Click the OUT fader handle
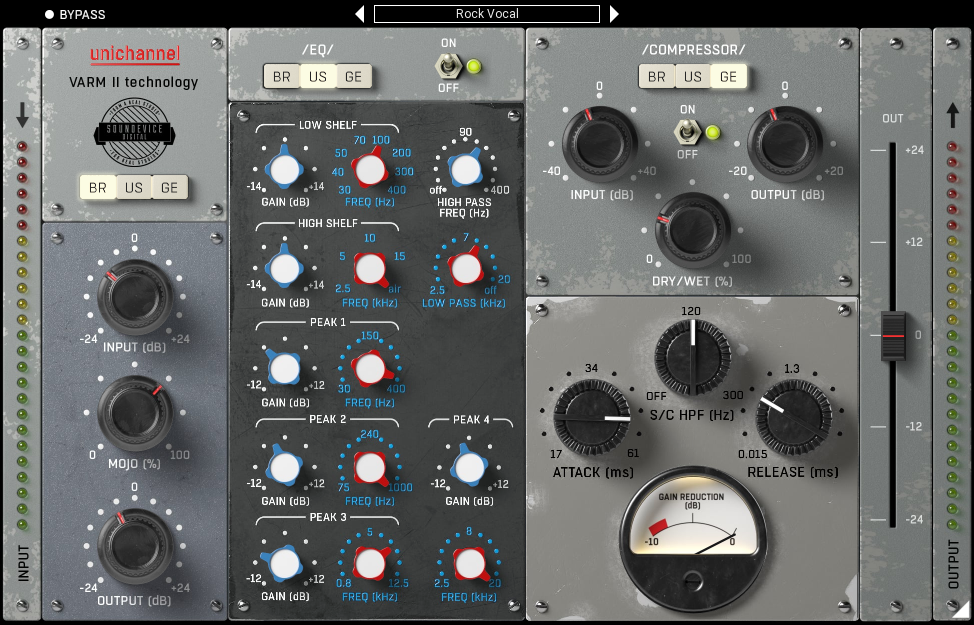This screenshot has width=974, height=625. 893,336
